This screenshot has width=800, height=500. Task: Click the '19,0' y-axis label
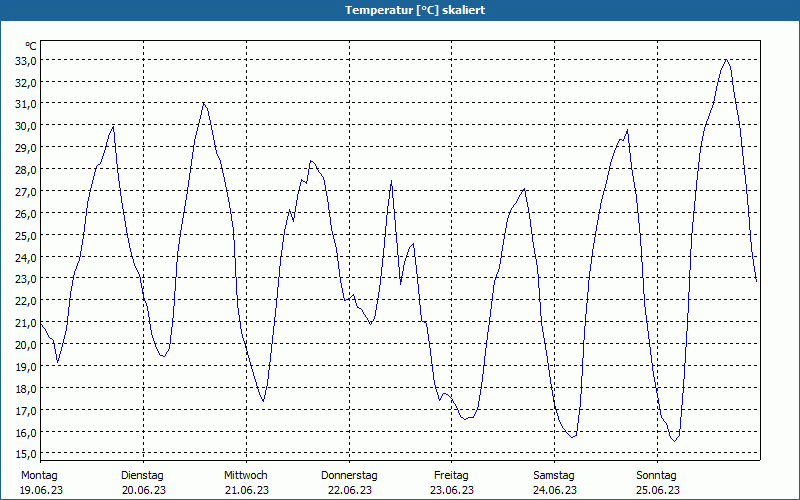point(26,367)
